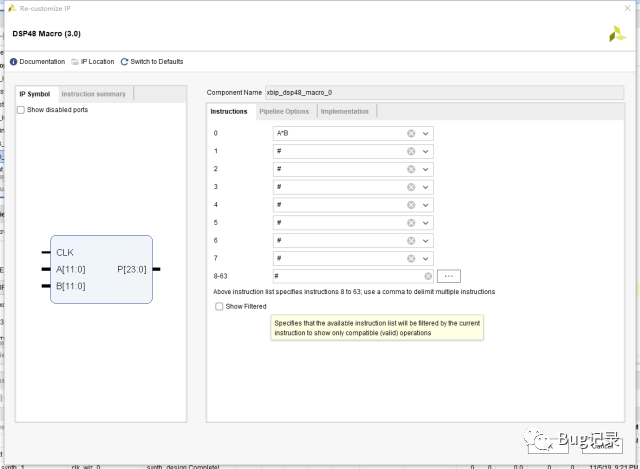Clear instruction 1 field

coord(411,151)
